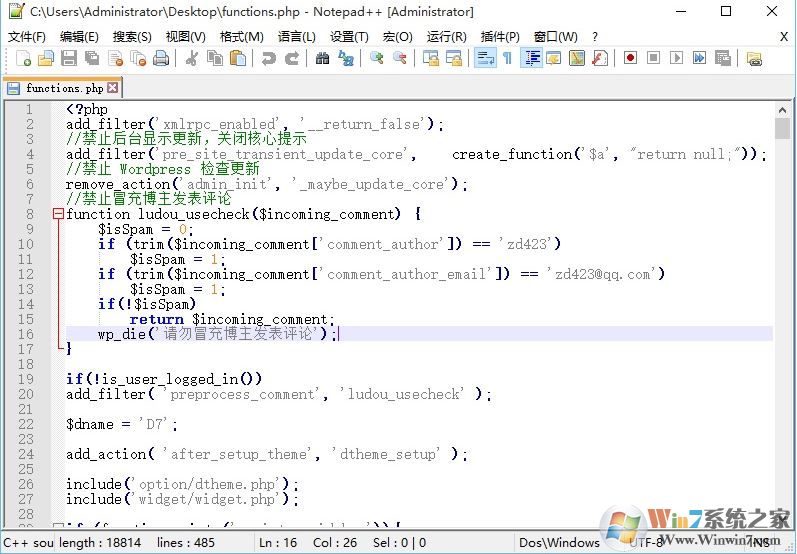Open the 语言(L) language menu
The image size is (797, 554).
pos(296,36)
